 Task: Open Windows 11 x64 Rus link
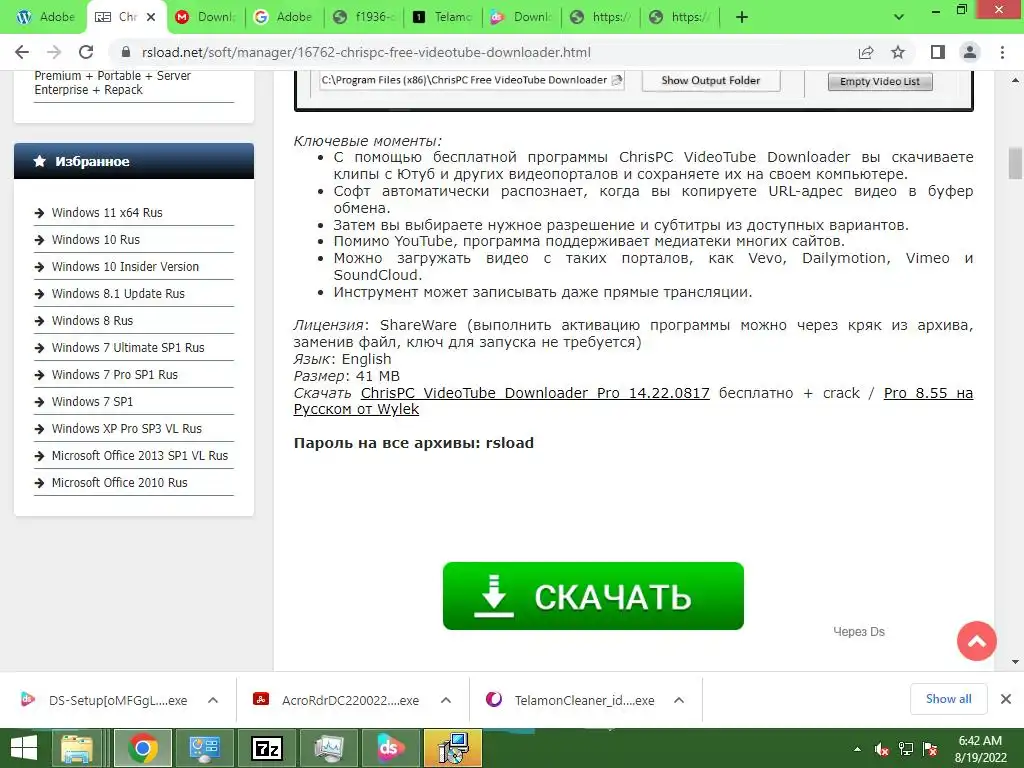pos(107,212)
